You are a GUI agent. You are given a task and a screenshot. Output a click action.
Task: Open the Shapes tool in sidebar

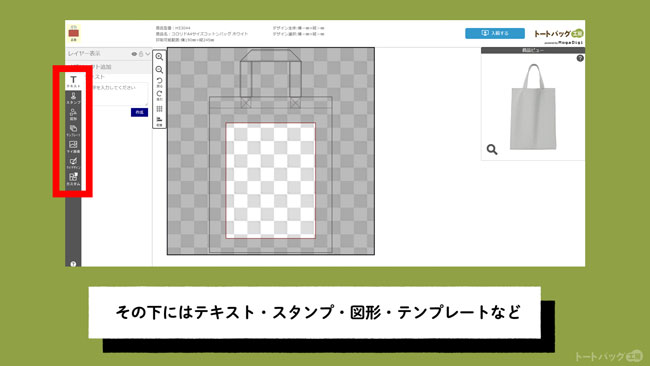click(73, 114)
